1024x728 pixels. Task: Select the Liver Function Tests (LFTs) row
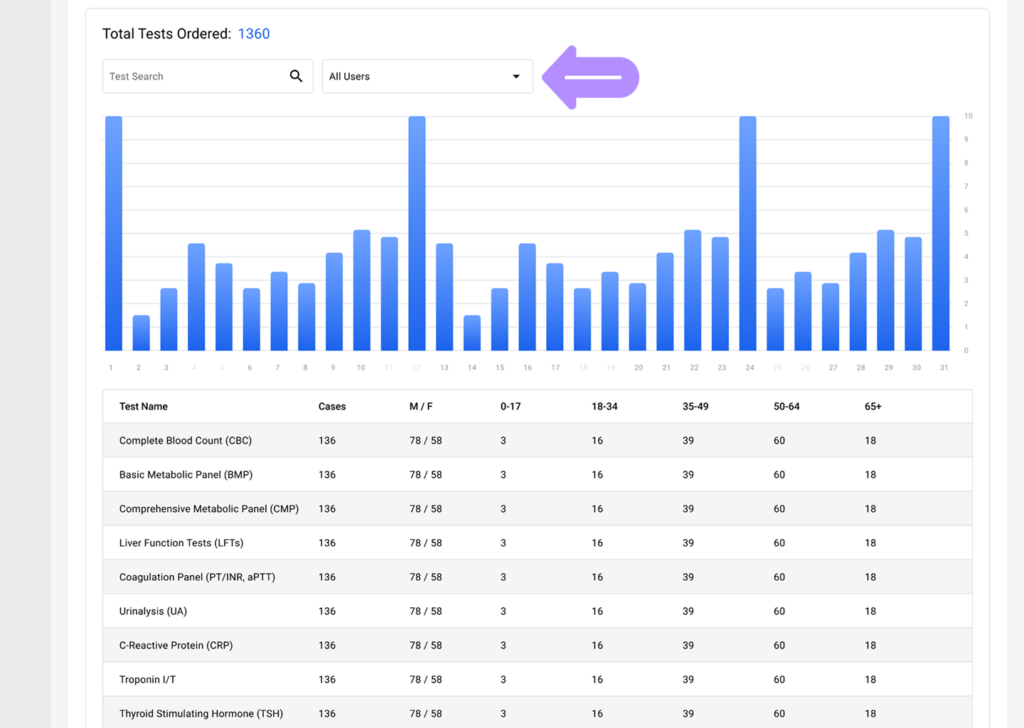[x=181, y=543]
